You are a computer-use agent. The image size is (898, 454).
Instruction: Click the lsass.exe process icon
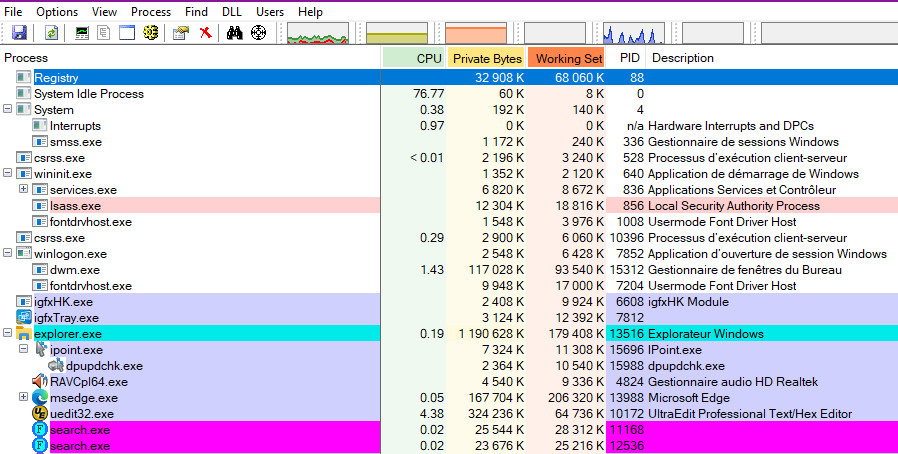[40, 206]
